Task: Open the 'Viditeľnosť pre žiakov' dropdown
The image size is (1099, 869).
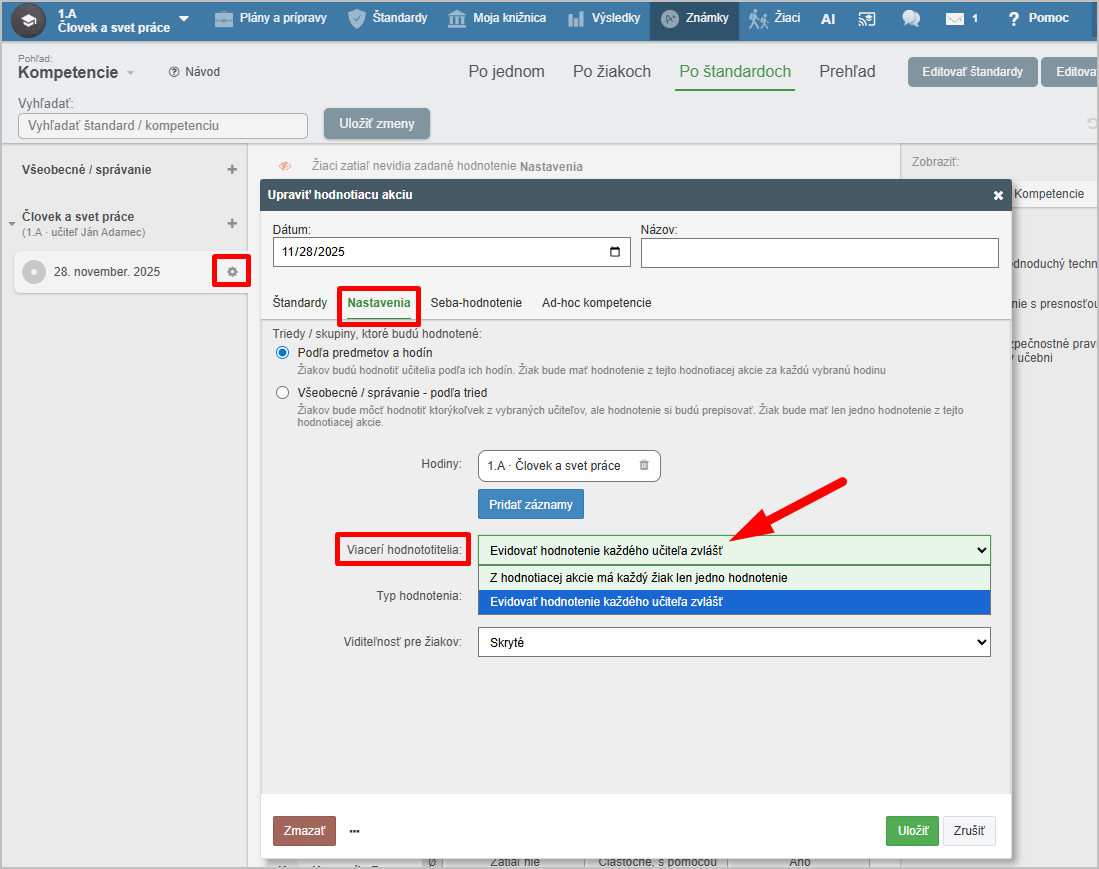Action: [734, 642]
